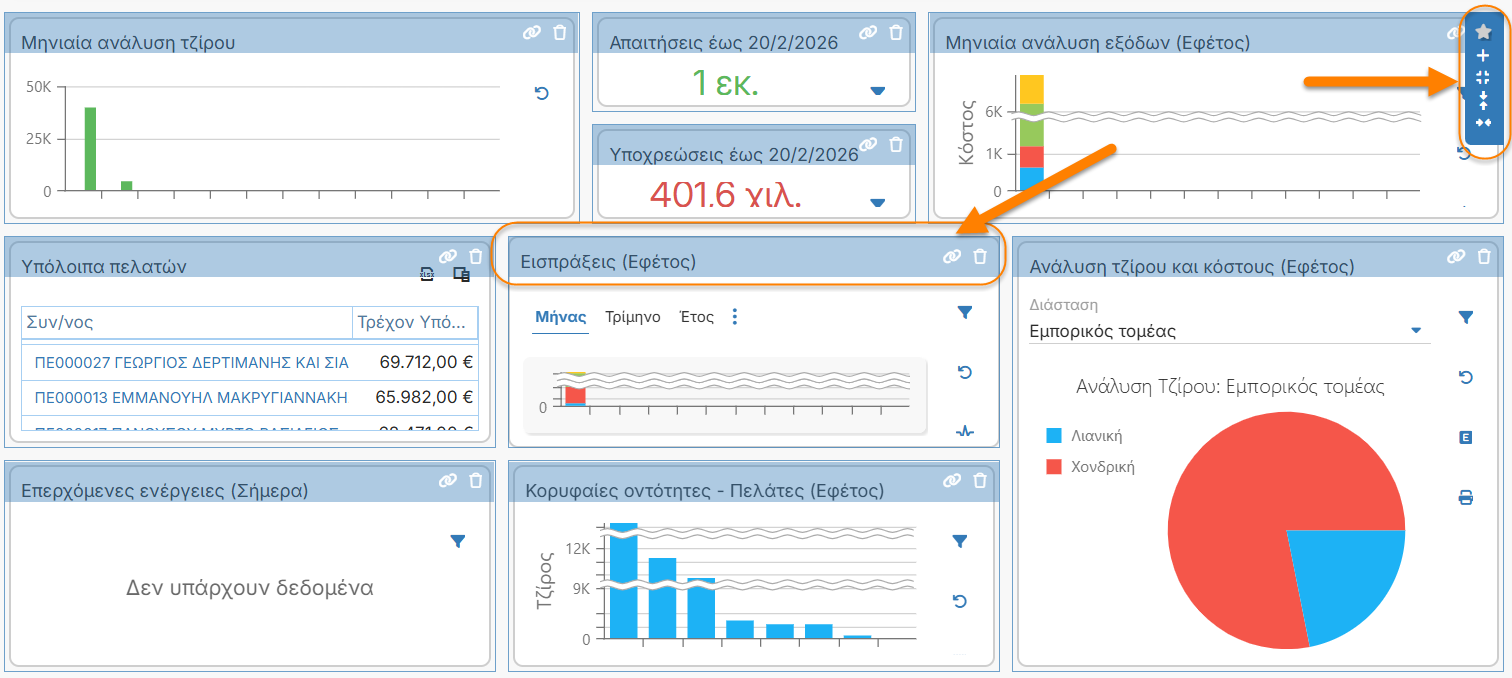This screenshot has height=678, width=1512.
Task: Refresh the Μηνιαία ανάλυση τζίρου chart
Action: 541,93
